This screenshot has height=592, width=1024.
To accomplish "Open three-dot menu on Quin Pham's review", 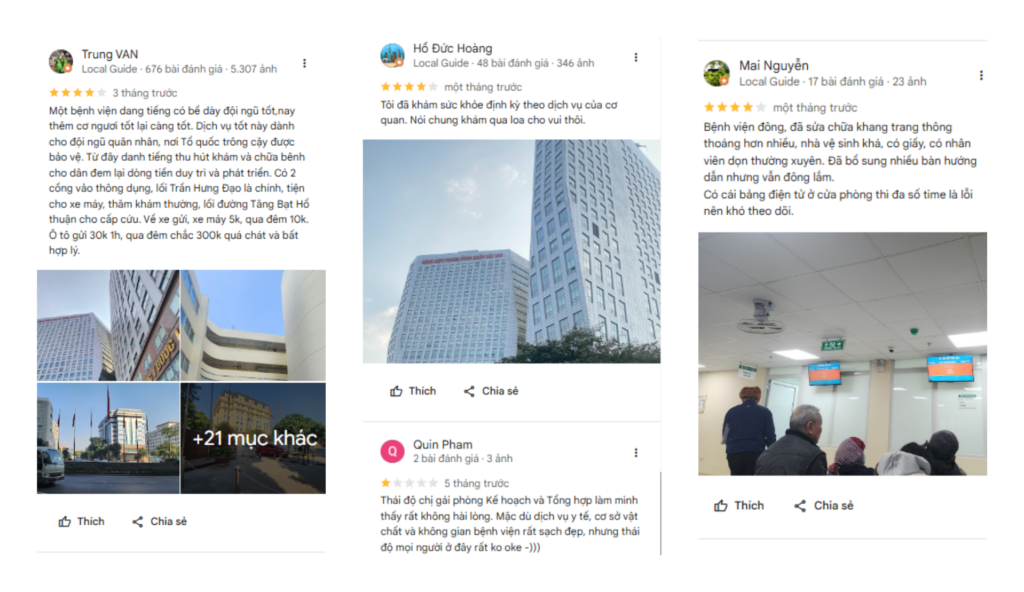I will (636, 453).
